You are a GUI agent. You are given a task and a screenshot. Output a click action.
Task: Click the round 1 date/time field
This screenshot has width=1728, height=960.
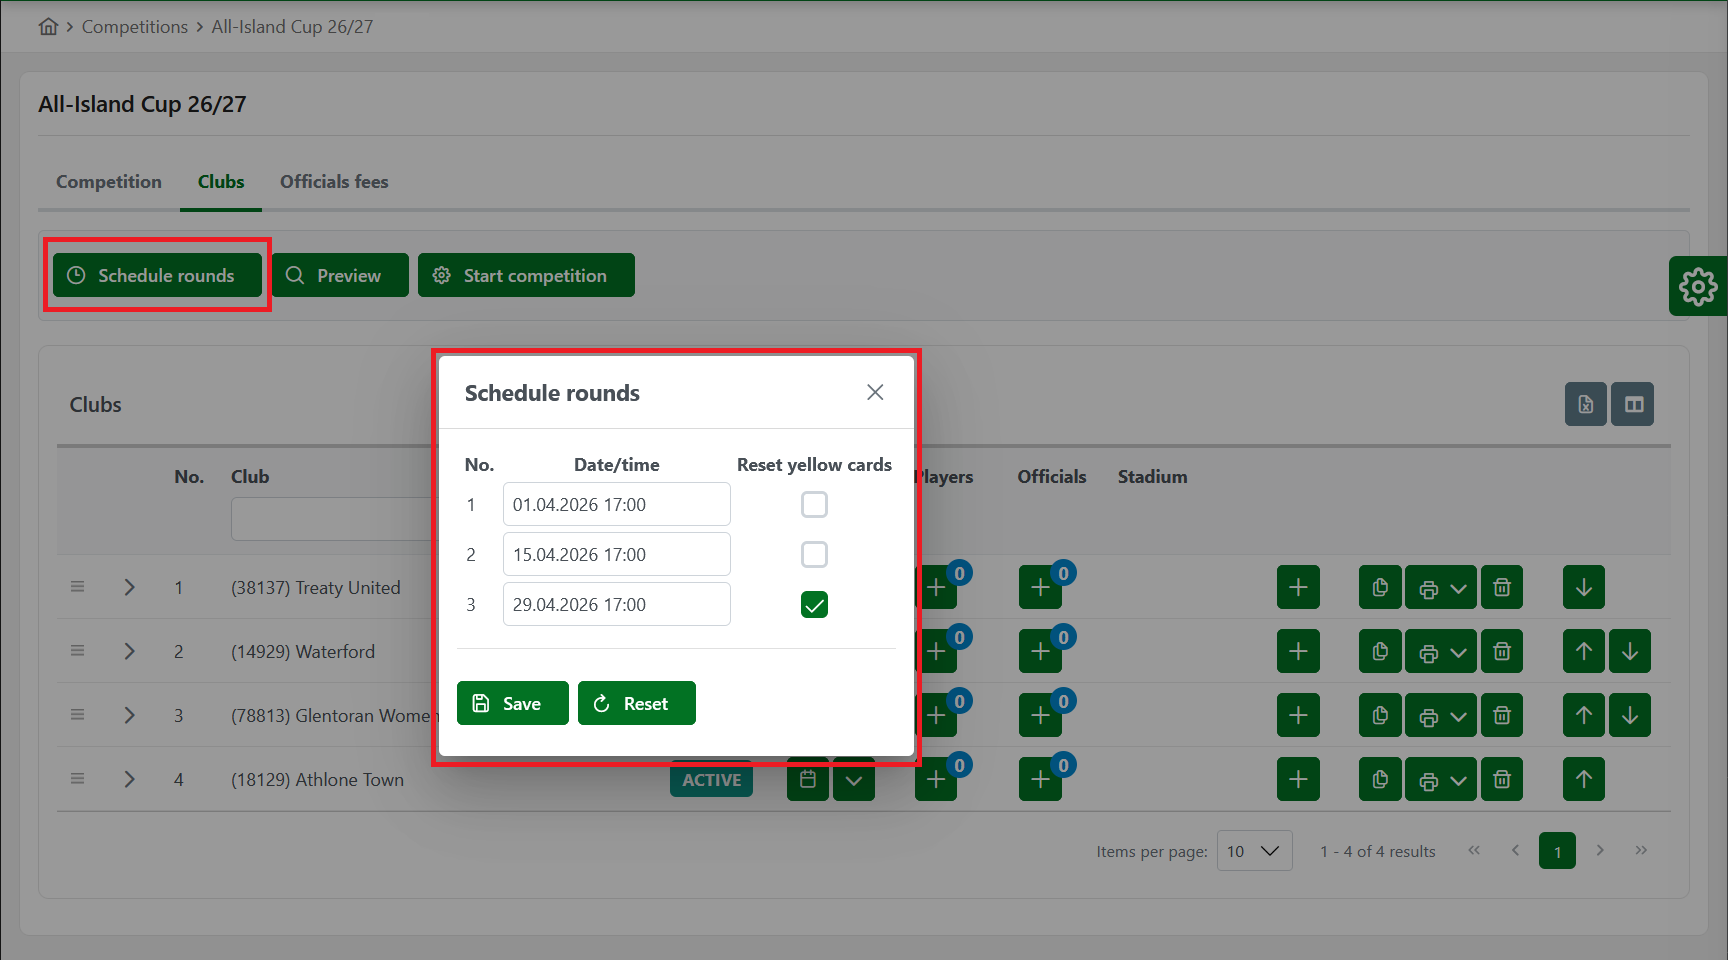[616, 505]
